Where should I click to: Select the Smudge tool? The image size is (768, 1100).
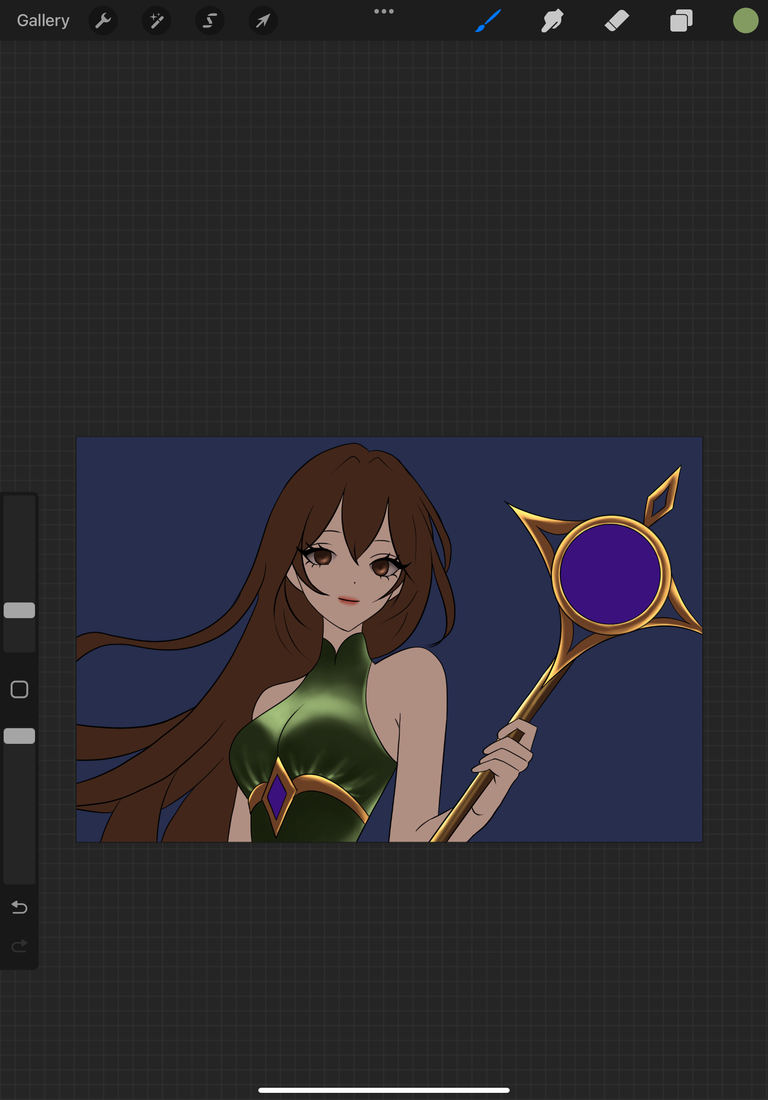point(553,20)
